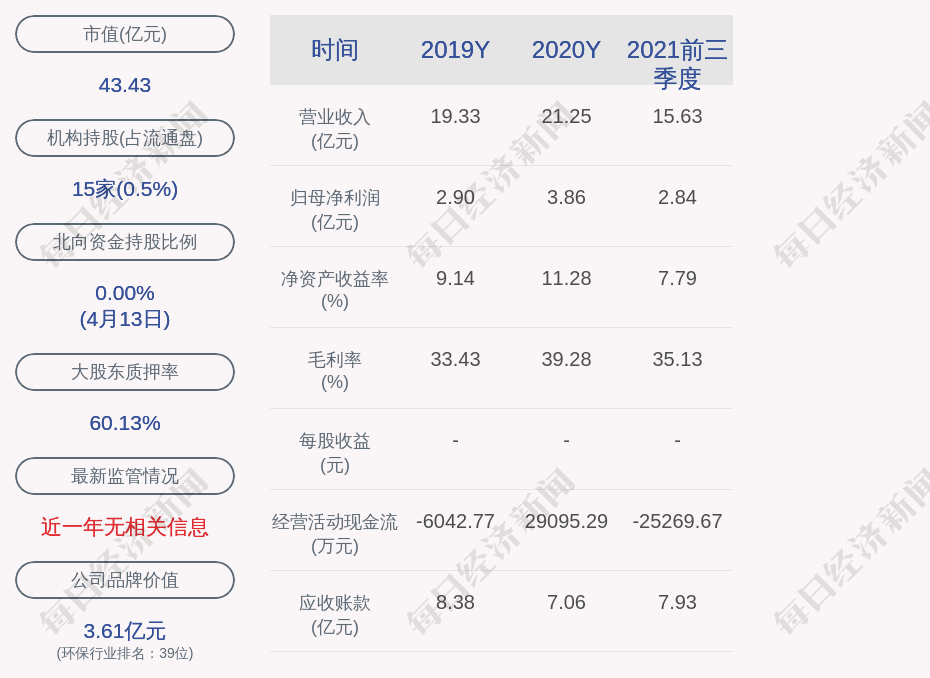Select the 环保行业排名：39位 note
930x678 pixels.
click(125, 654)
